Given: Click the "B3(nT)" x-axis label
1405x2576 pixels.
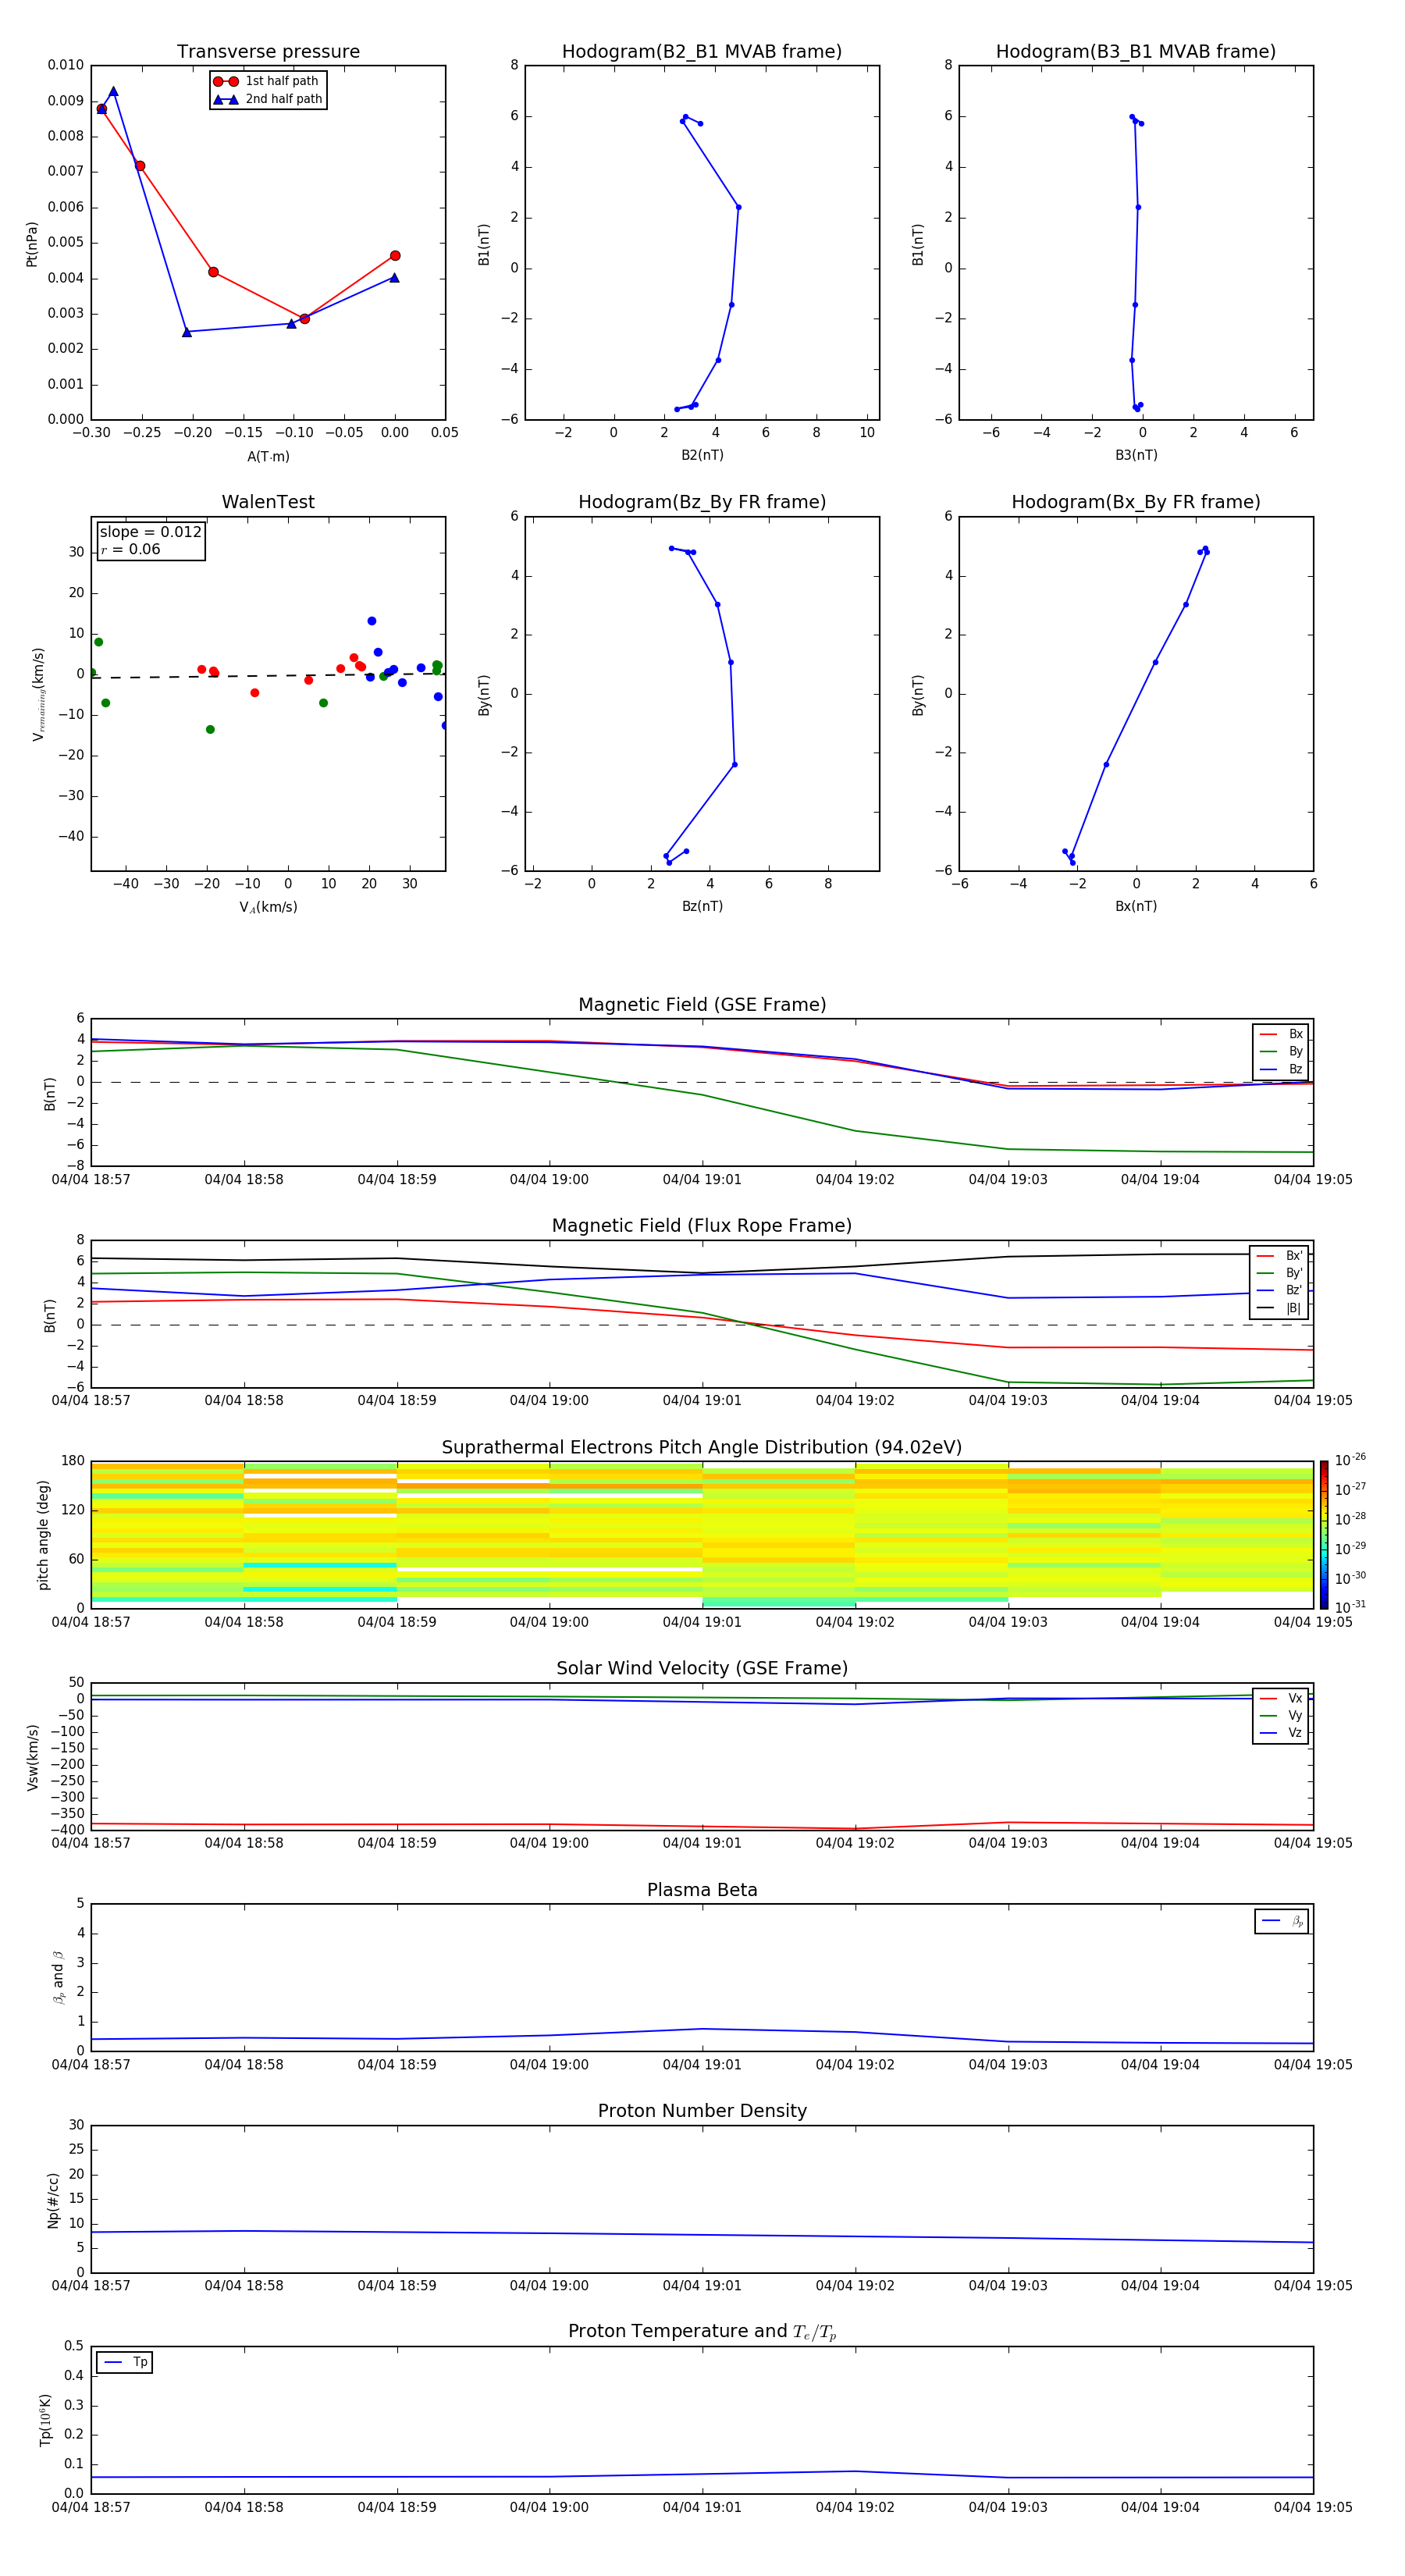Looking at the screenshot, I should [x=1136, y=455].
